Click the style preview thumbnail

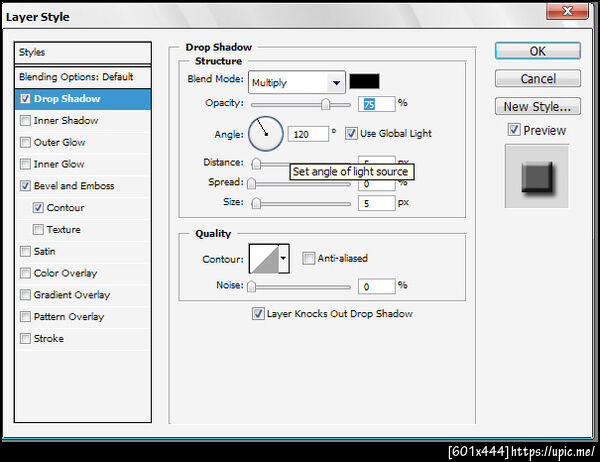click(x=536, y=176)
